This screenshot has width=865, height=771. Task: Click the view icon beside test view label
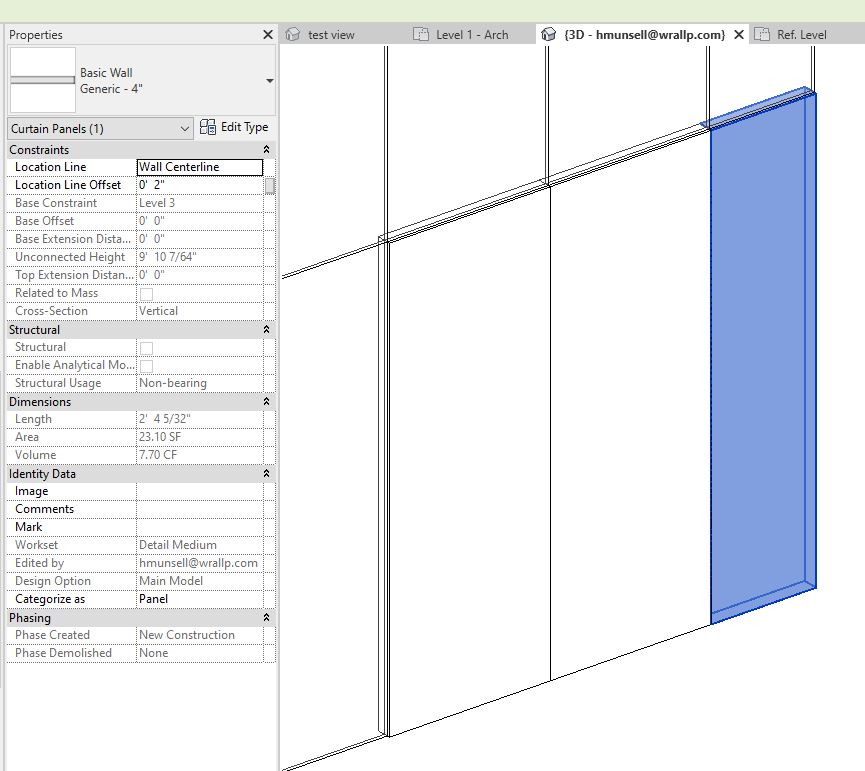(x=291, y=33)
